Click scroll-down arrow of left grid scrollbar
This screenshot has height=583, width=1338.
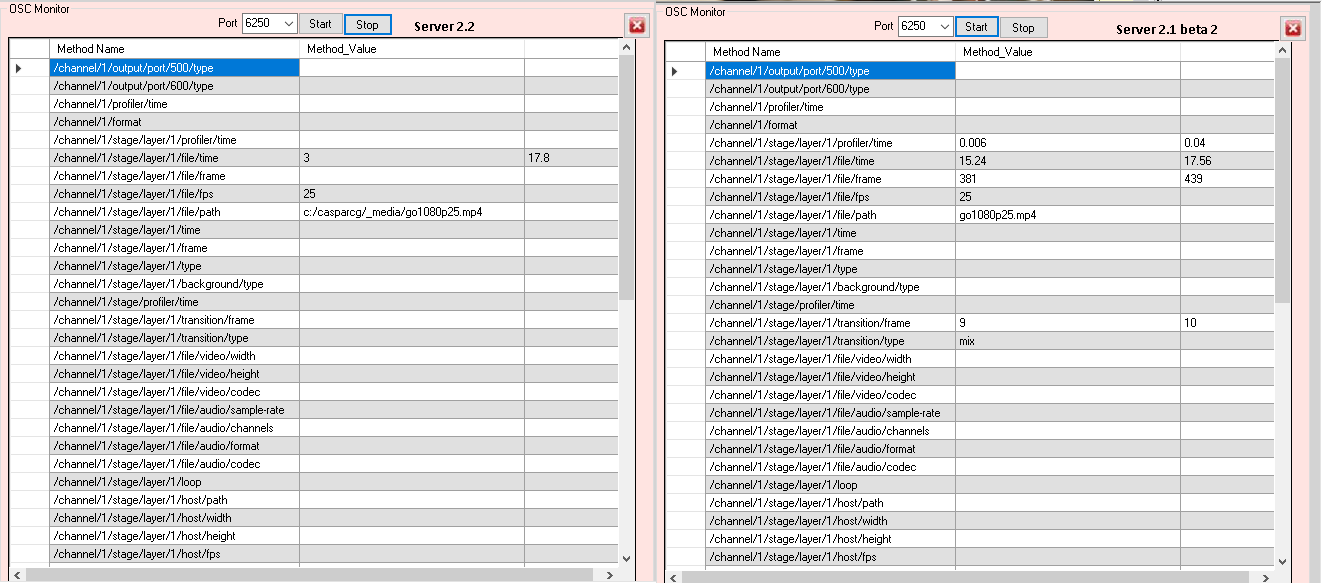pyautogui.click(x=626, y=560)
